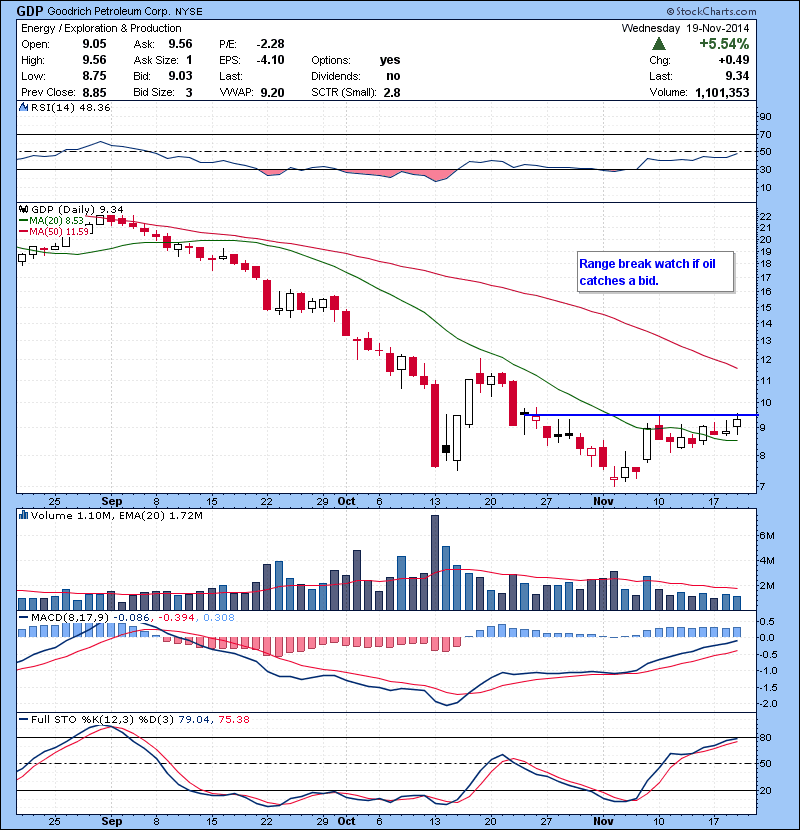This screenshot has height=830, width=800.
Task: Click the Chg value +0.49
Action: tap(734, 60)
